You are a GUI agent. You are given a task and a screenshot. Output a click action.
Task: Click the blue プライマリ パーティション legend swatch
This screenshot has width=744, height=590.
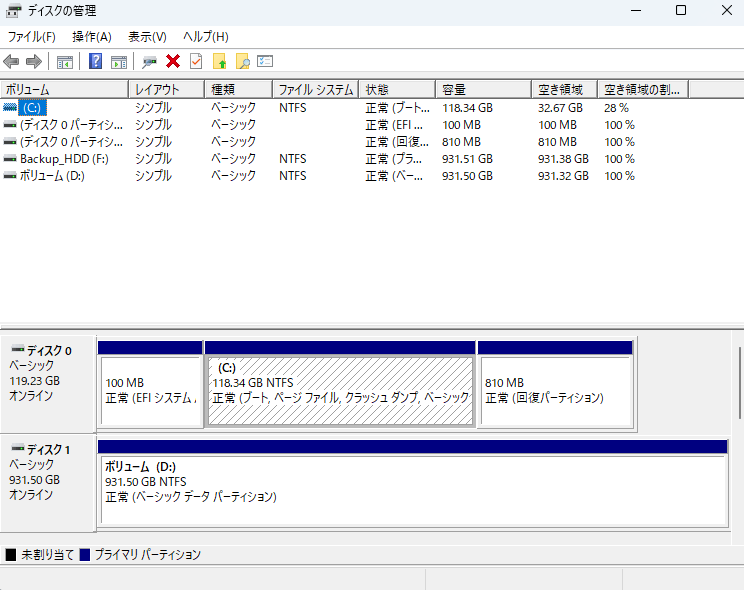click(x=85, y=554)
